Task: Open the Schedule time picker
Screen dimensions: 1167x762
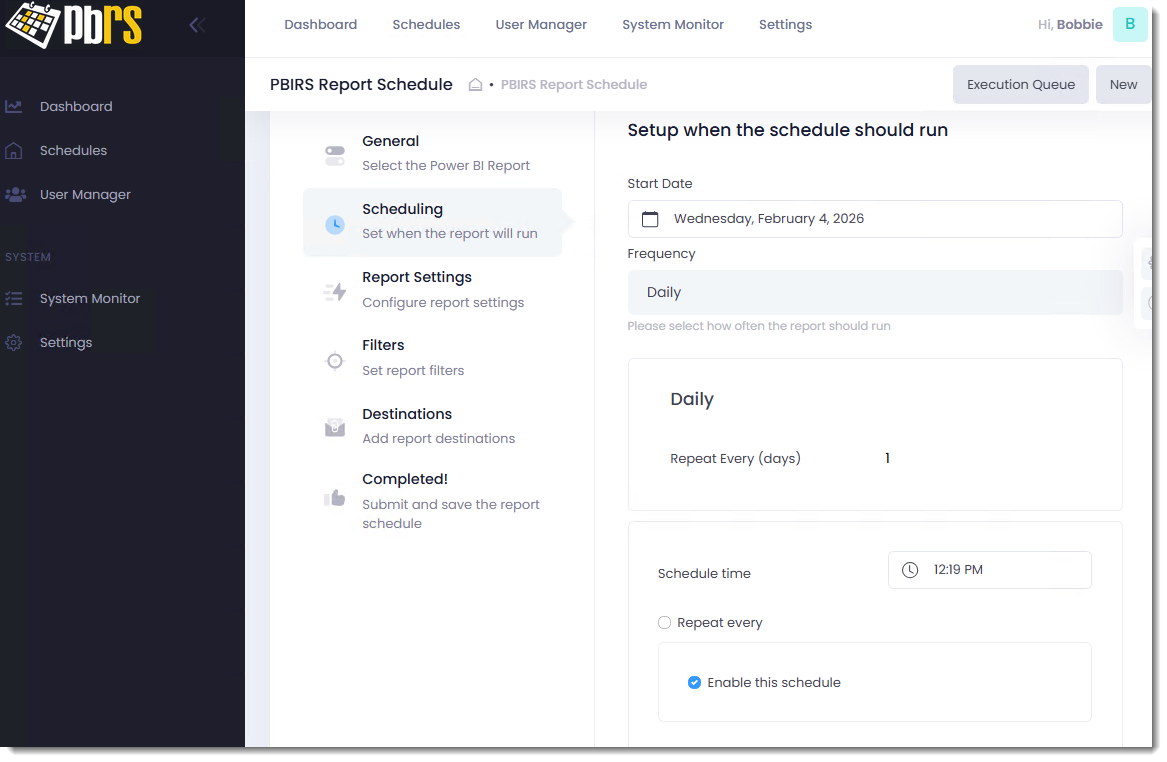Action: 989,570
